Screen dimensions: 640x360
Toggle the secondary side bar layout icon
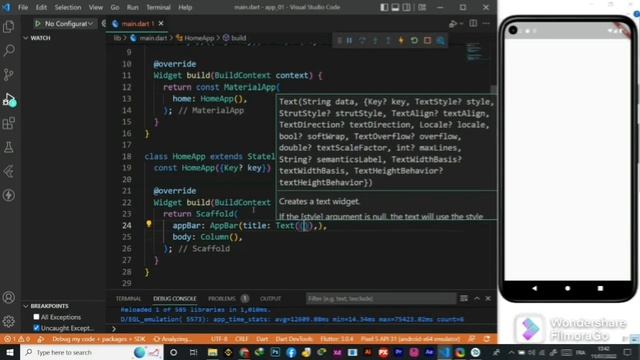[x=407, y=7]
